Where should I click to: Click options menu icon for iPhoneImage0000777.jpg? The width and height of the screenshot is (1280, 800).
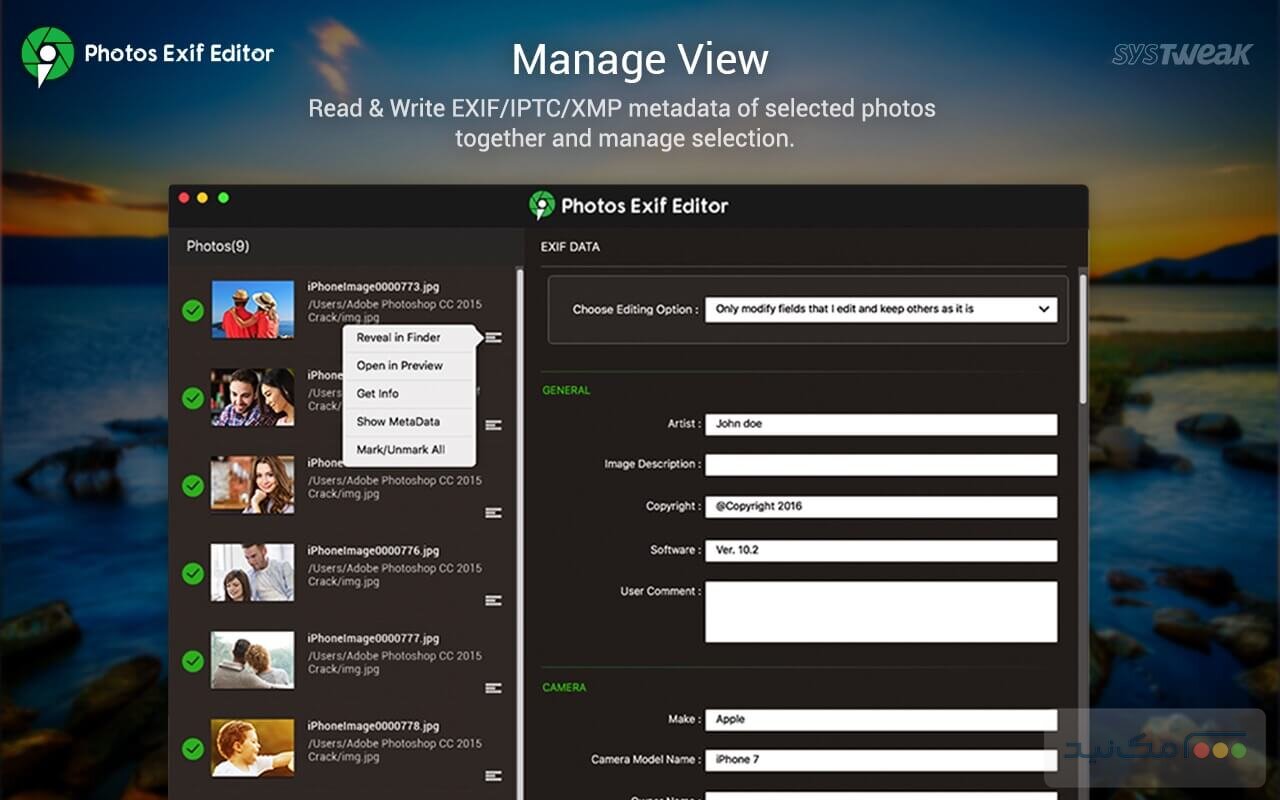coord(493,688)
